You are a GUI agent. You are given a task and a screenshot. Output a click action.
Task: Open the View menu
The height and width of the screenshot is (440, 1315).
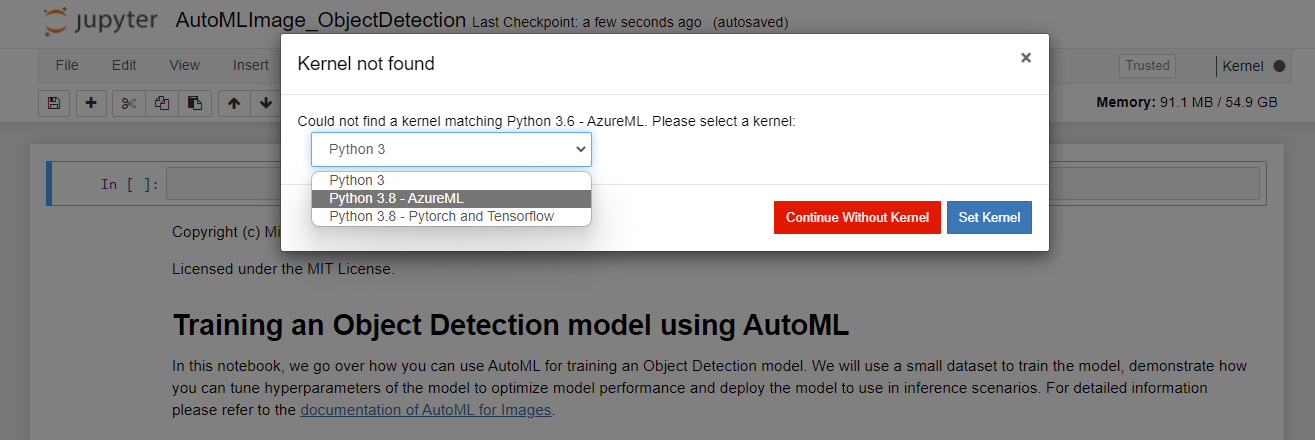[x=184, y=65]
